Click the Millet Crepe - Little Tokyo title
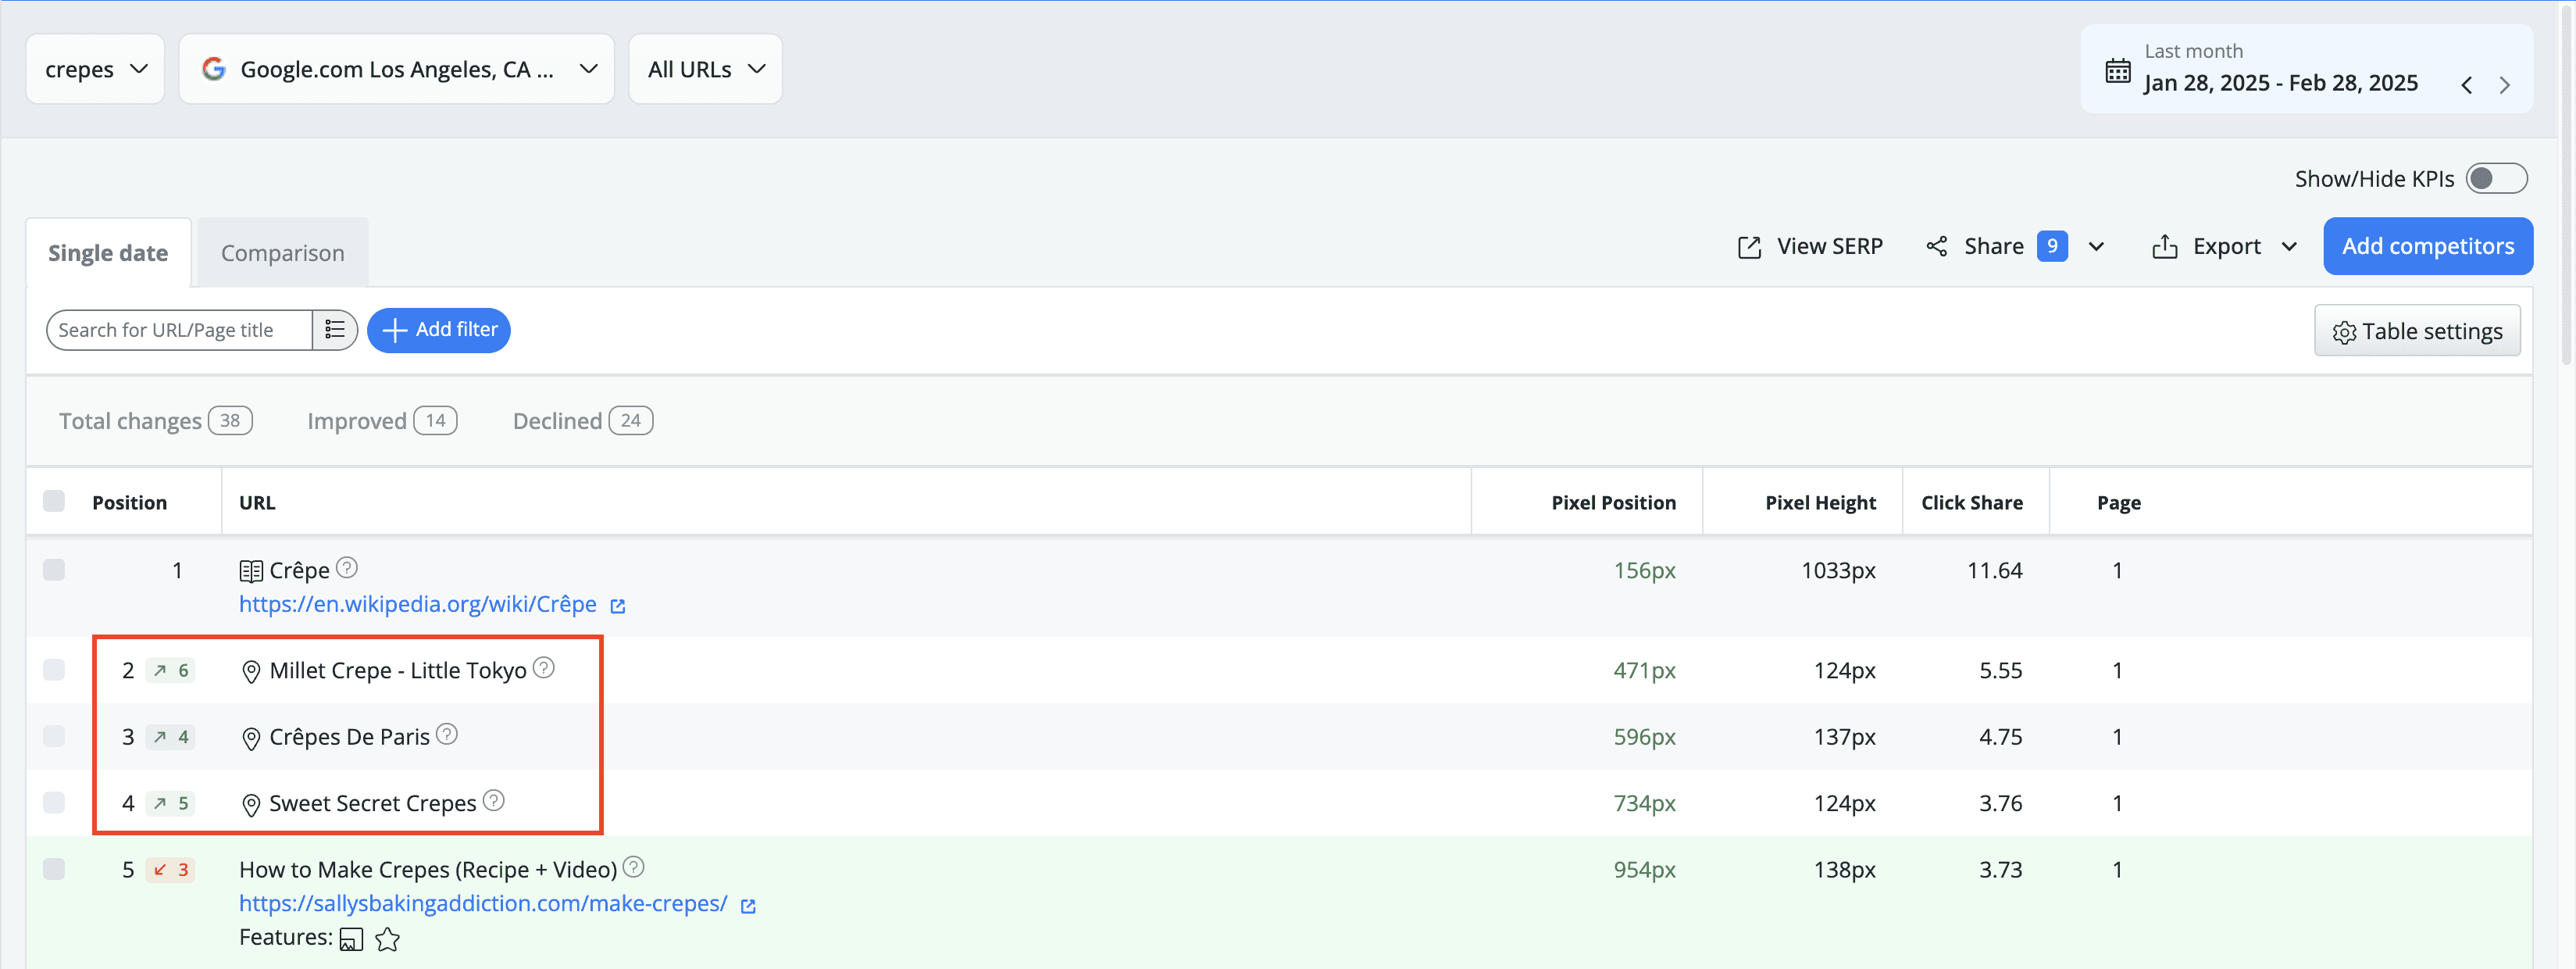 (398, 670)
